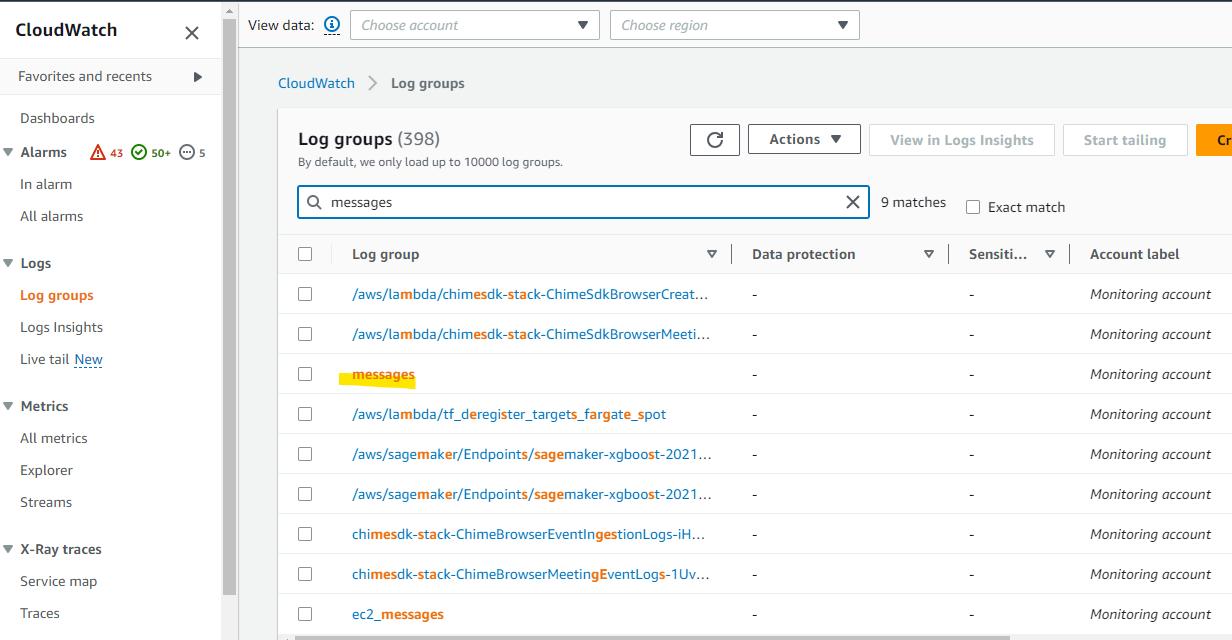Click the red in-alarm count 43
The width and height of the screenshot is (1232, 640).
pos(107,153)
